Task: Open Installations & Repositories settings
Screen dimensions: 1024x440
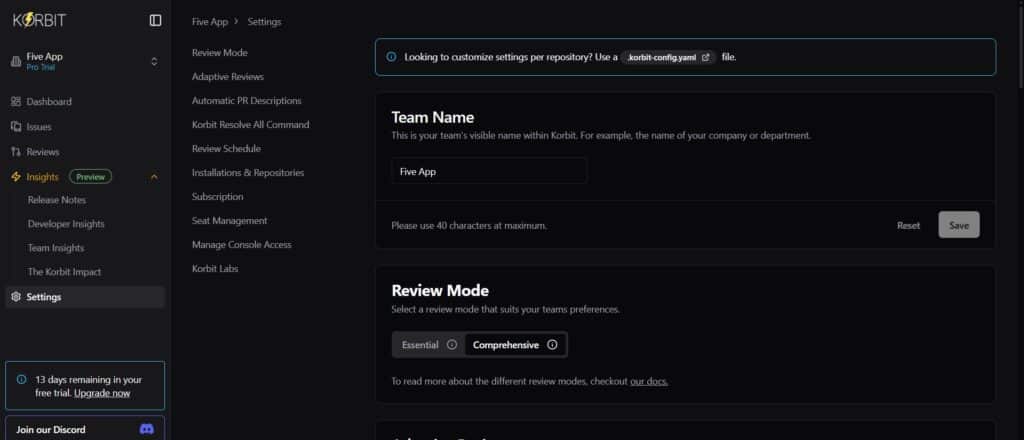Action: point(248,172)
